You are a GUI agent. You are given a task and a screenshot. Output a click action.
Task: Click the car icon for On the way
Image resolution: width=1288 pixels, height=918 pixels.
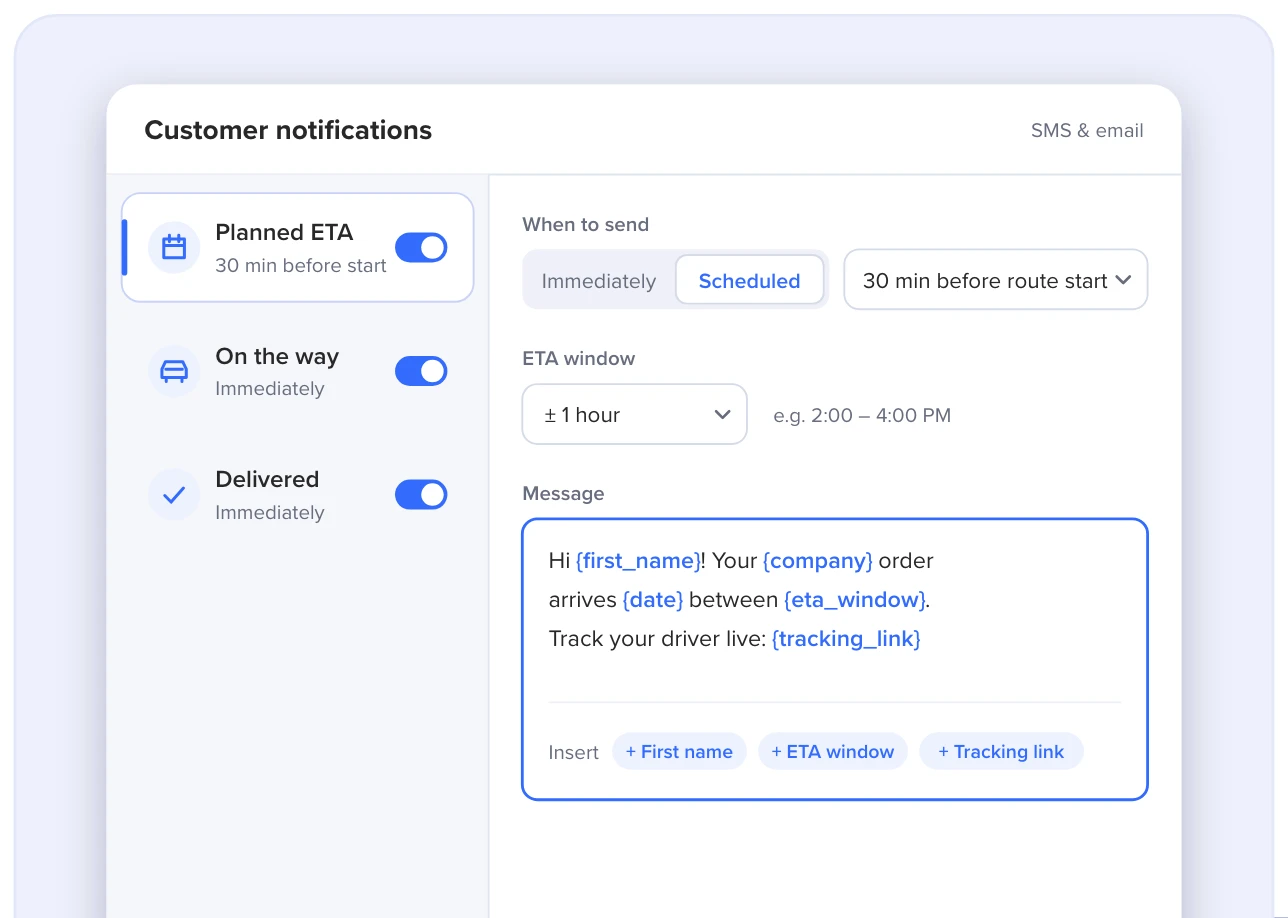[174, 371]
